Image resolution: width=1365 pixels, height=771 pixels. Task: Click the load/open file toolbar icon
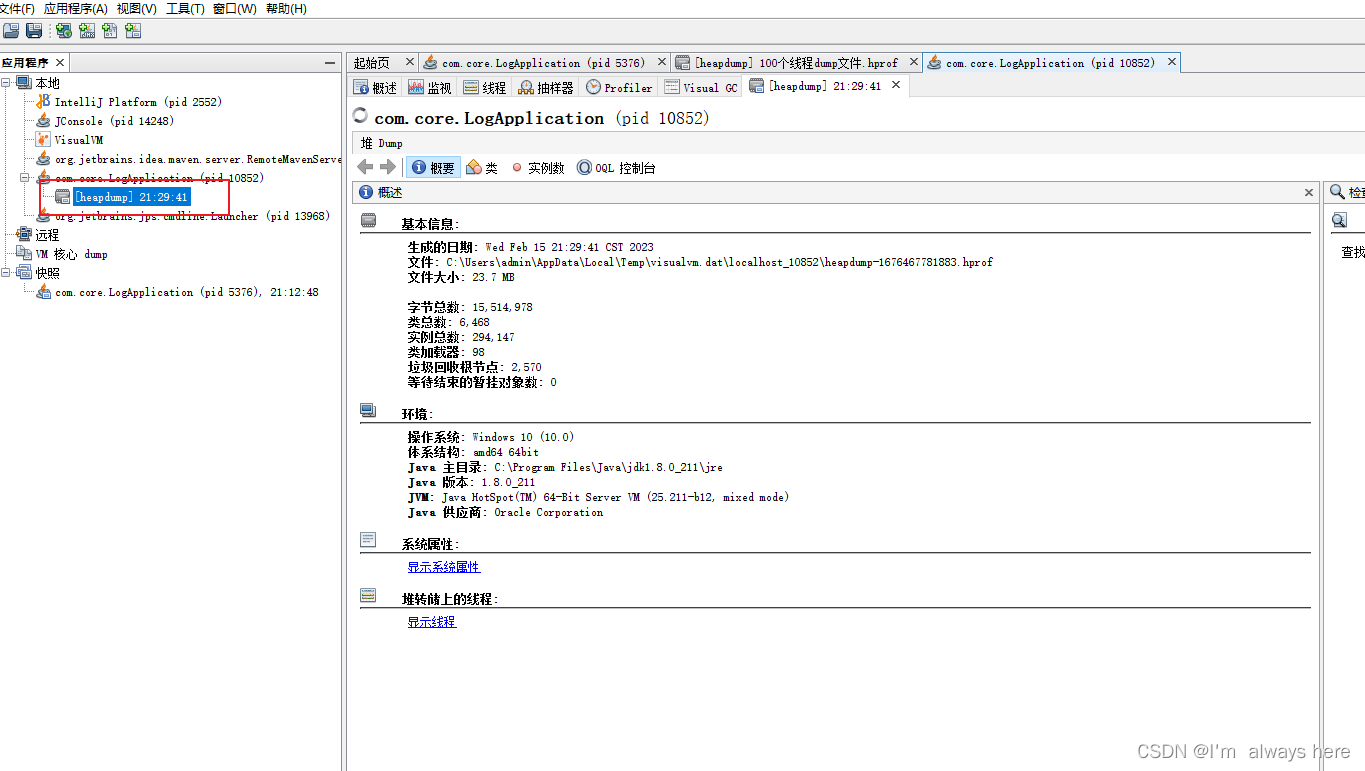click(11, 31)
